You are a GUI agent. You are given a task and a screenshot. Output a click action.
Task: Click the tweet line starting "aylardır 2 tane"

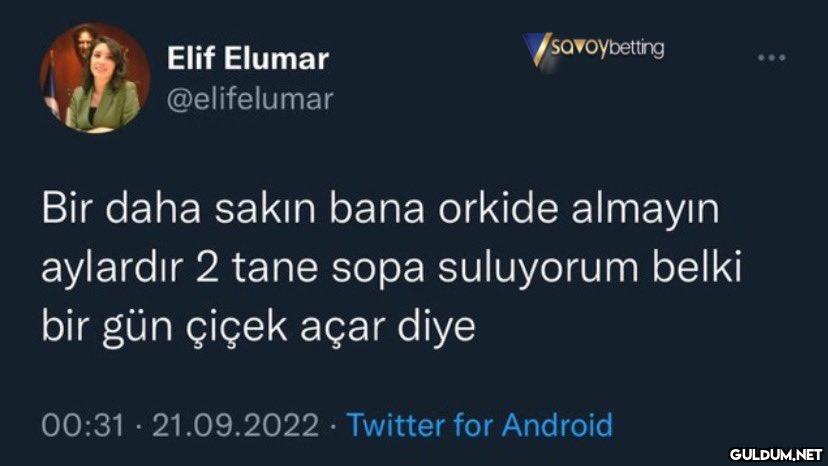click(392, 268)
